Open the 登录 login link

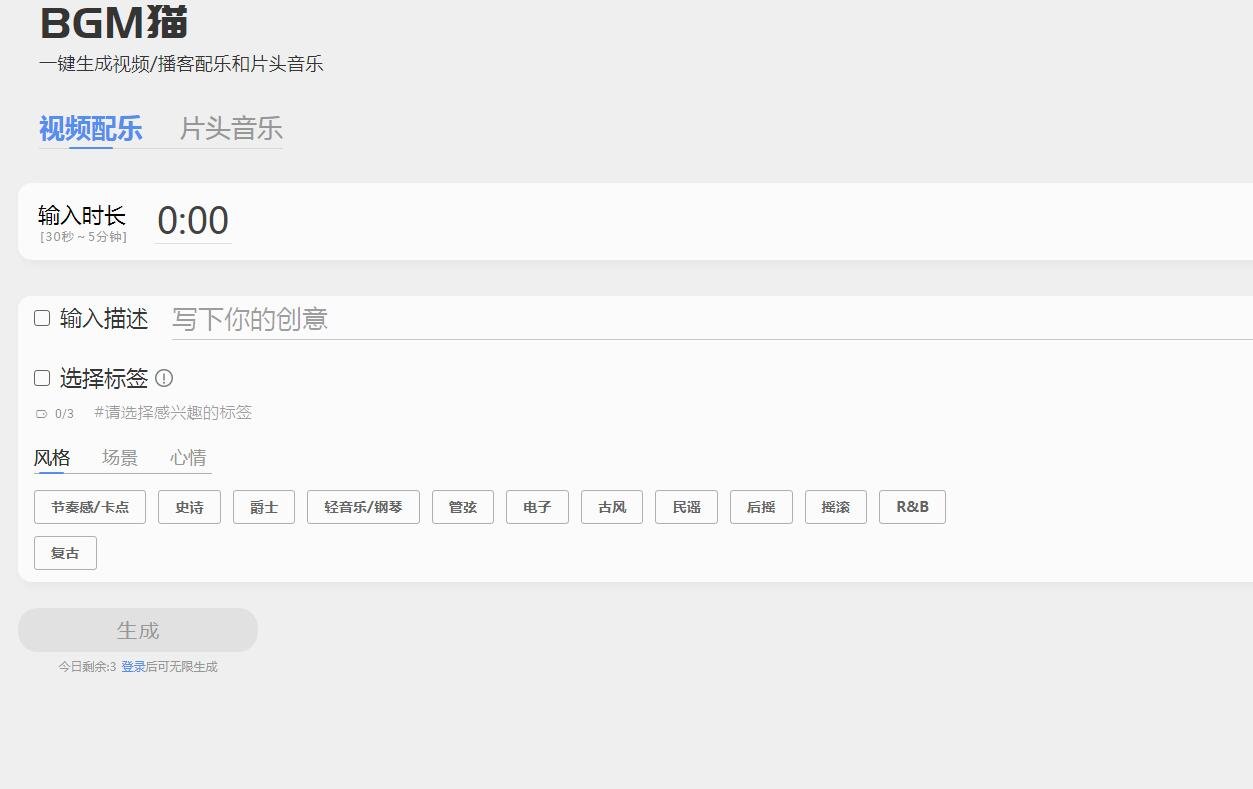(x=133, y=667)
